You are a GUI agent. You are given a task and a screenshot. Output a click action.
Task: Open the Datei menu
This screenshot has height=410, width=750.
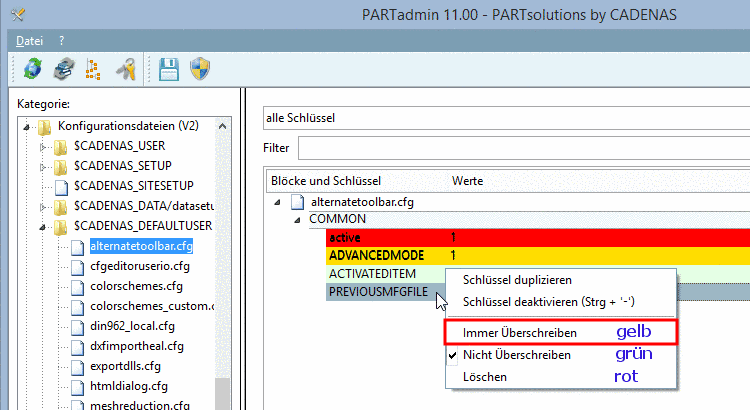(30, 41)
